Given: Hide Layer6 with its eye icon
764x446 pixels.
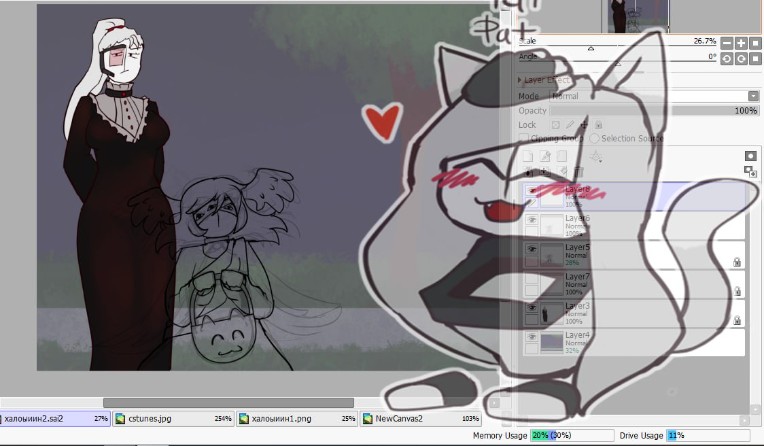Looking at the screenshot, I should 532,220.
